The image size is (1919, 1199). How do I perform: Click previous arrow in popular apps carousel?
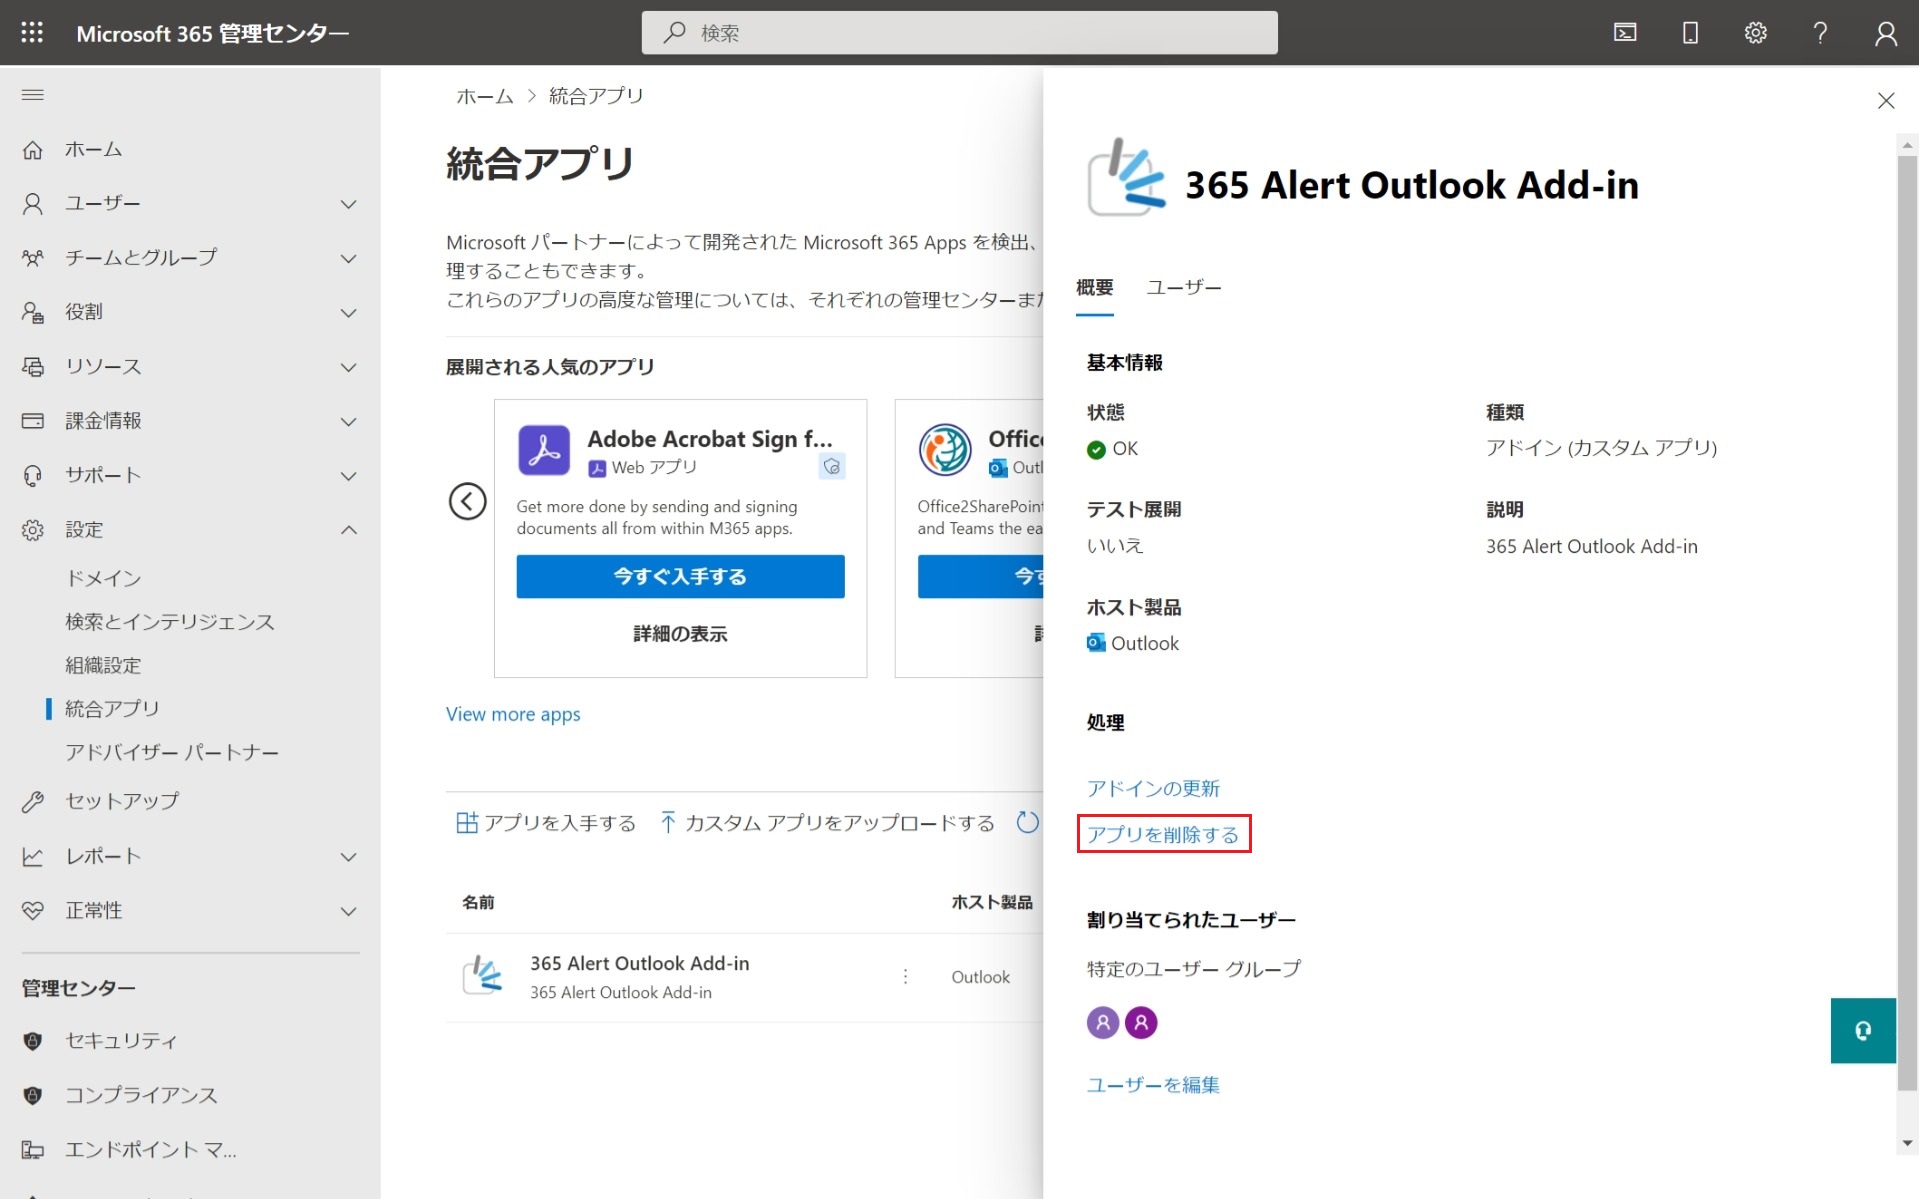pos(467,501)
